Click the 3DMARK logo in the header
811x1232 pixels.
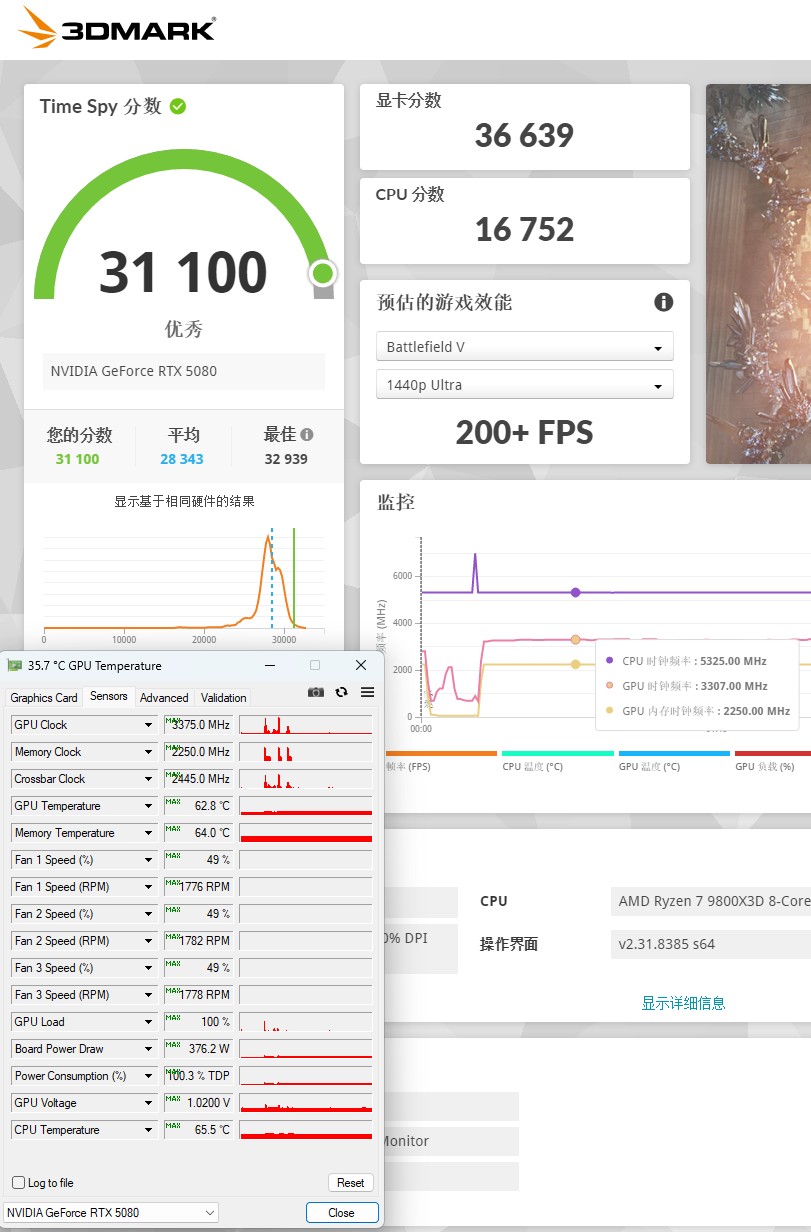[113, 29]
